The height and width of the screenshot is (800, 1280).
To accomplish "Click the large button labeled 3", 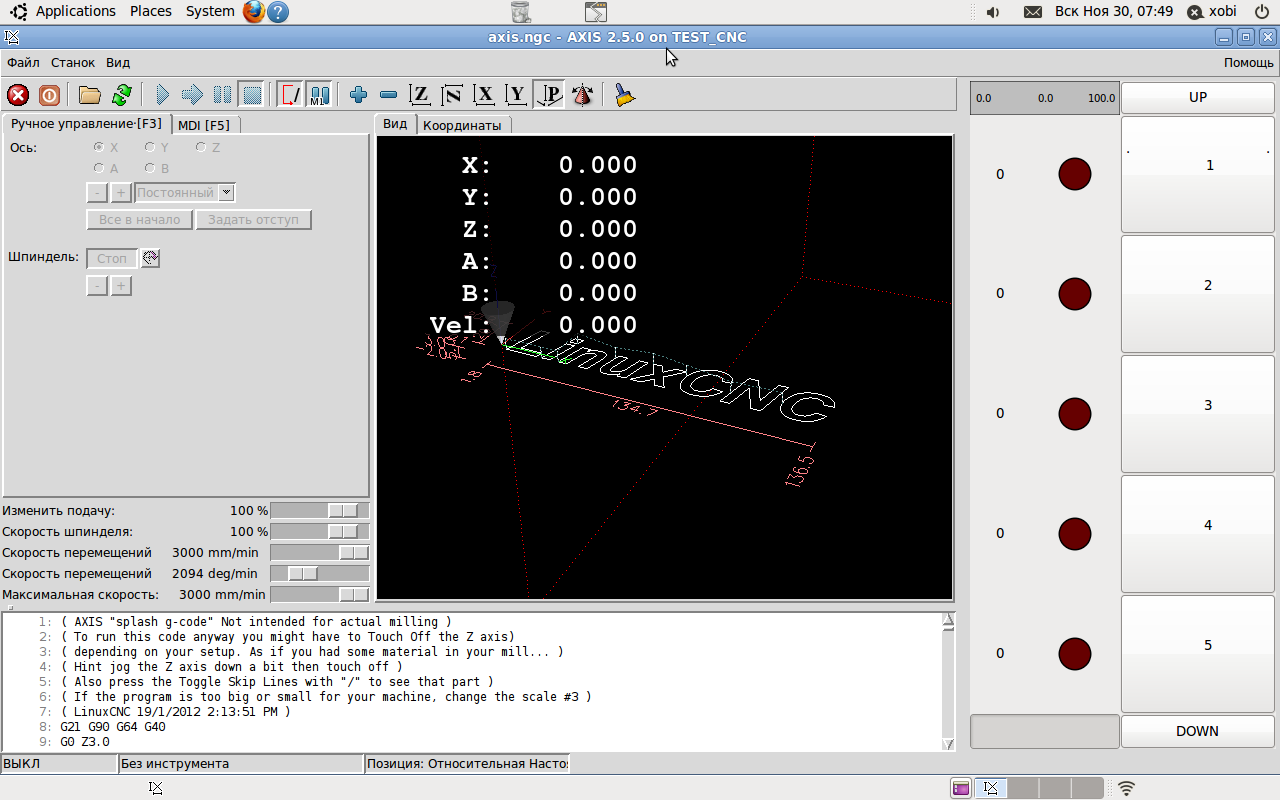I will click(x=1198, y=414).
